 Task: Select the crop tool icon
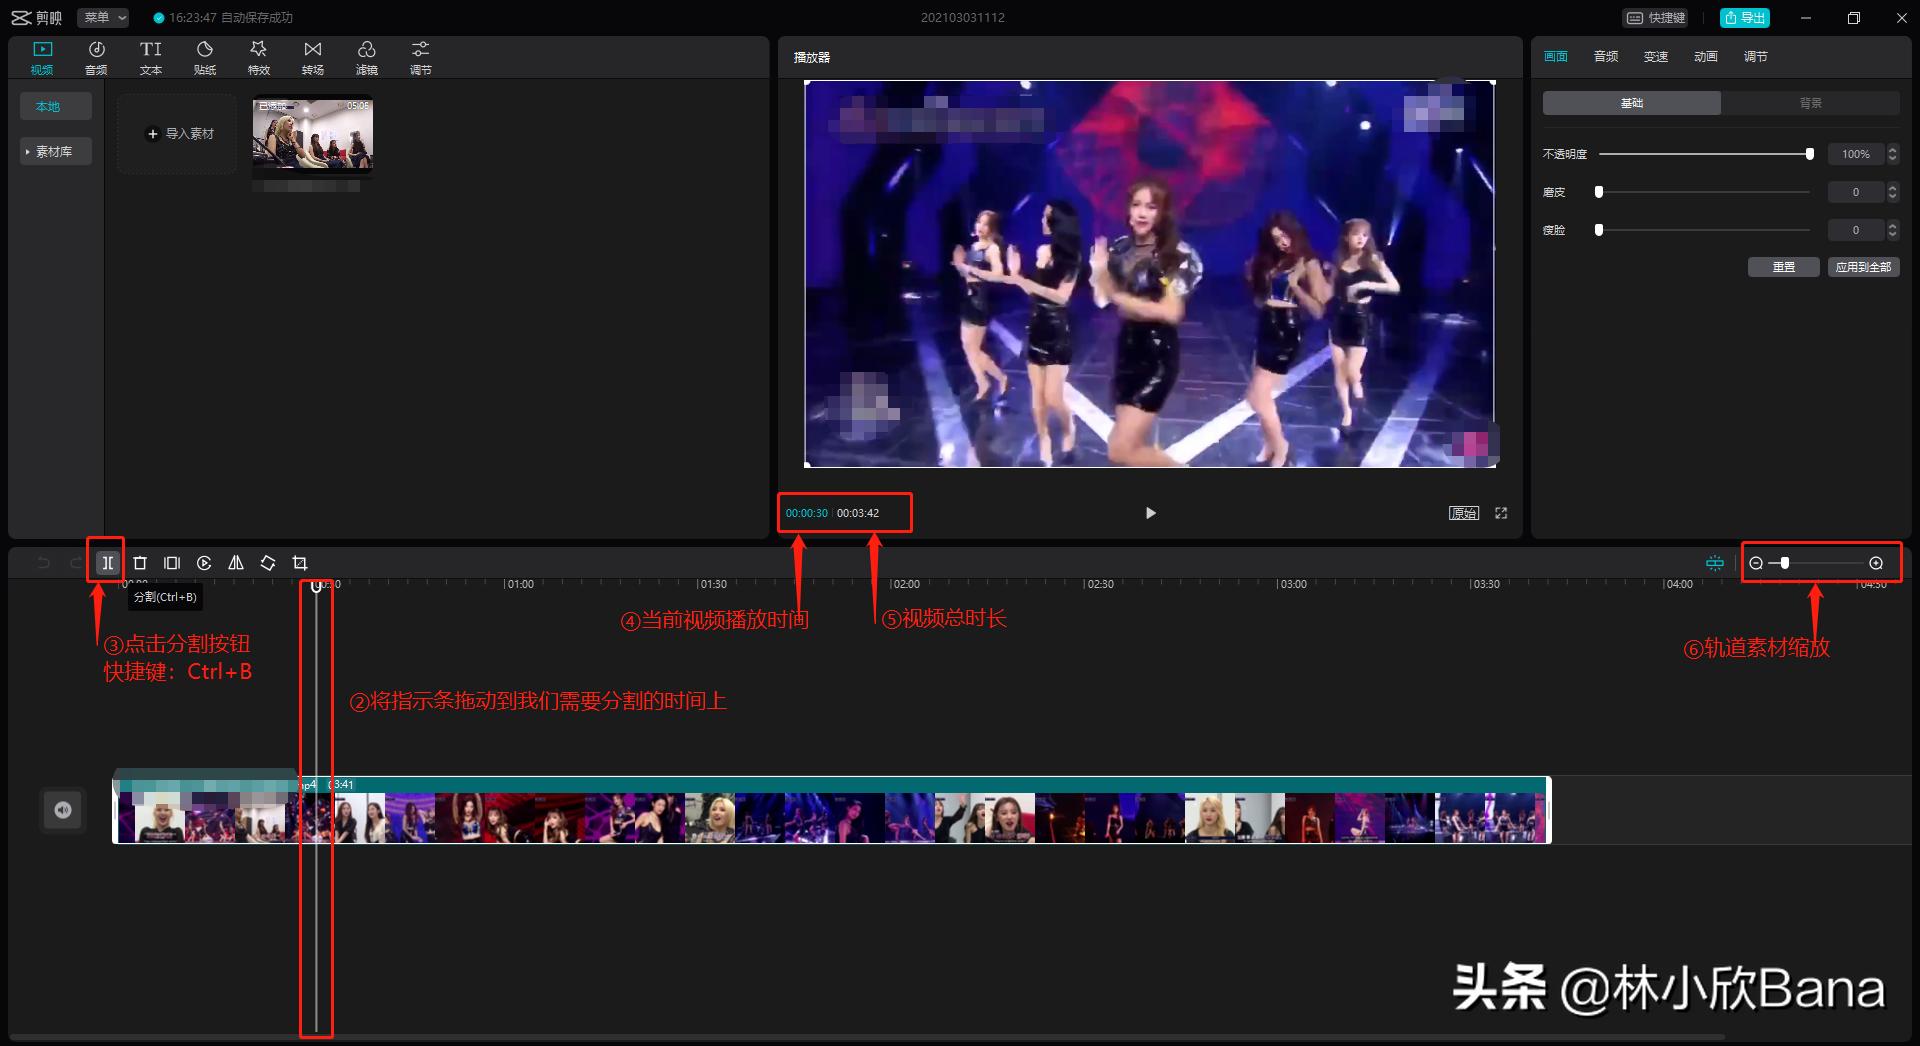coord(300,563)
